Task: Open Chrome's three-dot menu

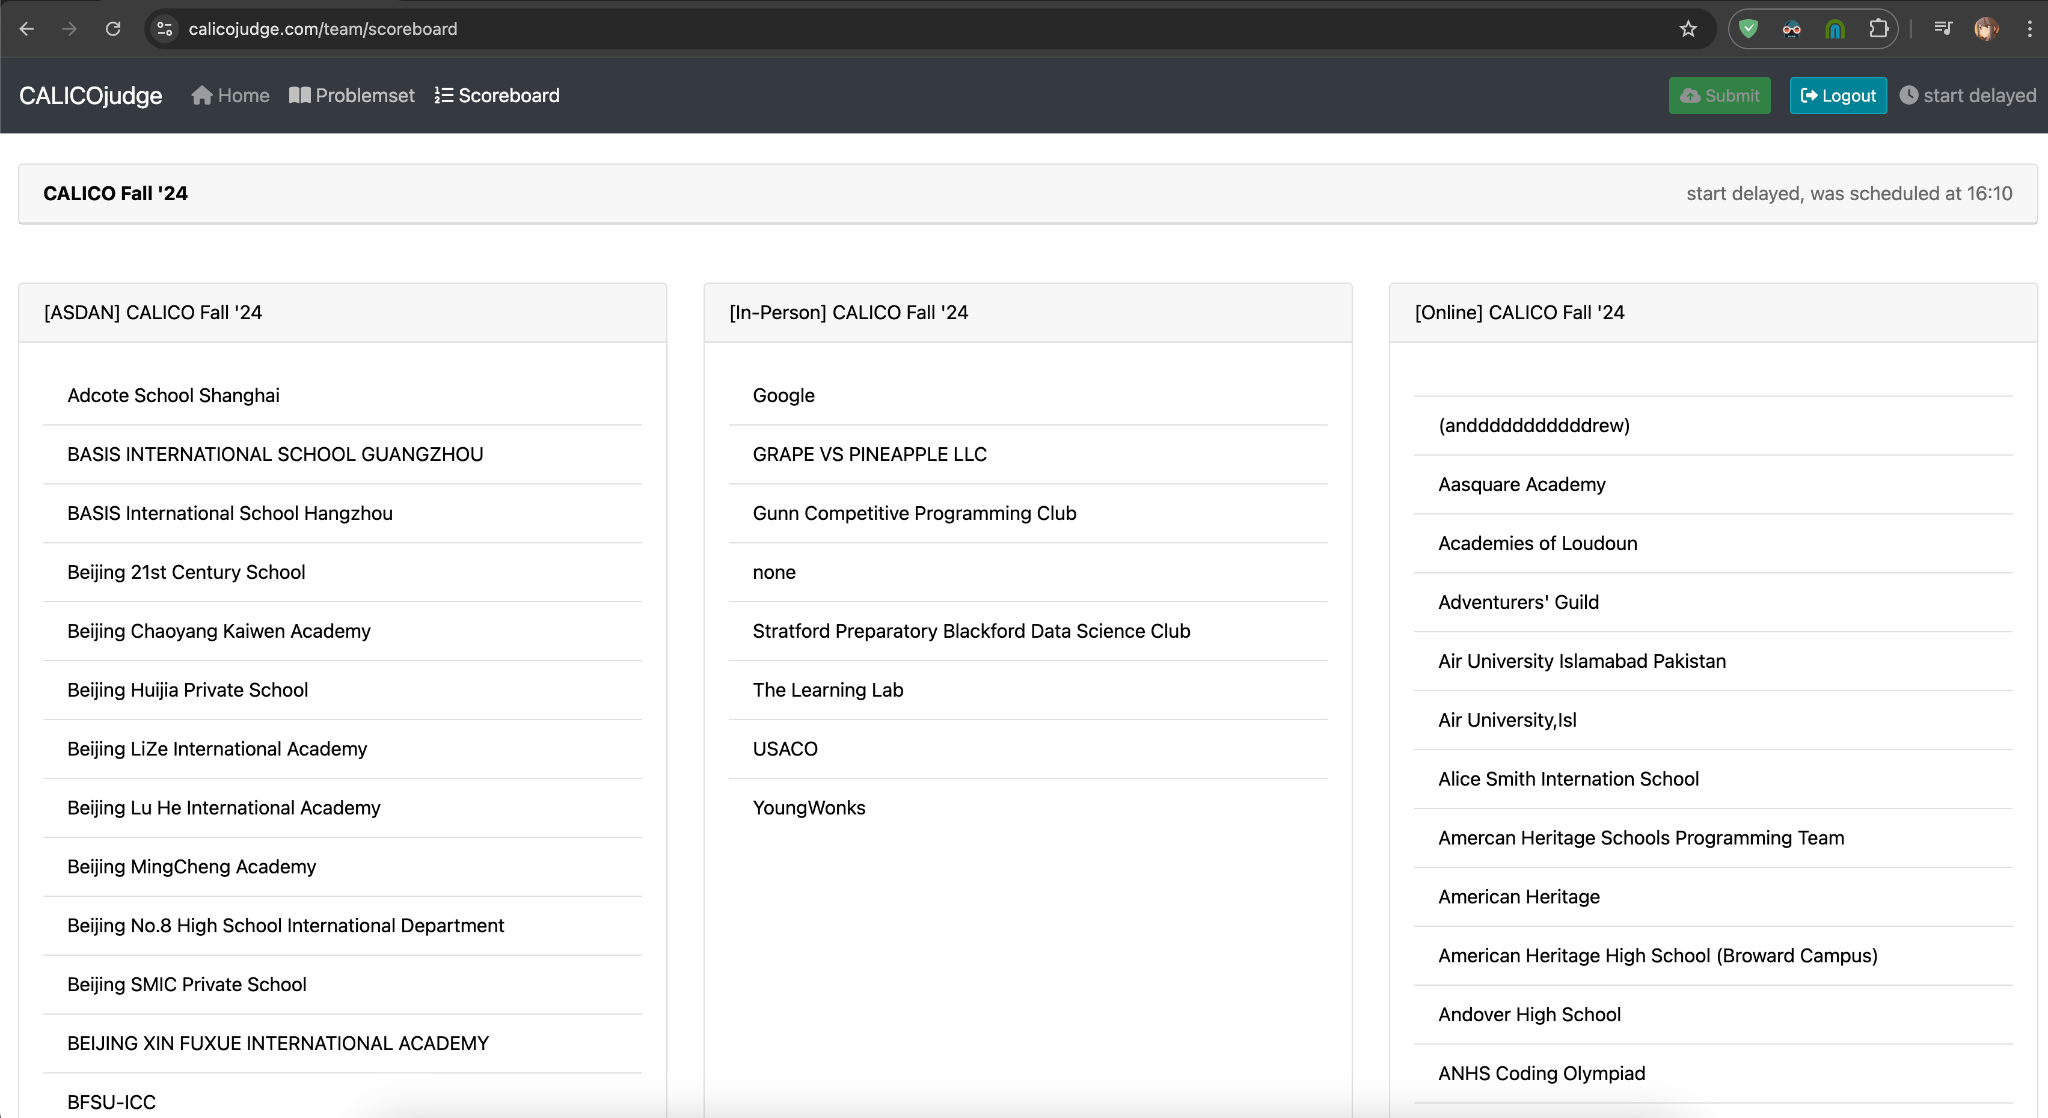Action: [2031, 29]
